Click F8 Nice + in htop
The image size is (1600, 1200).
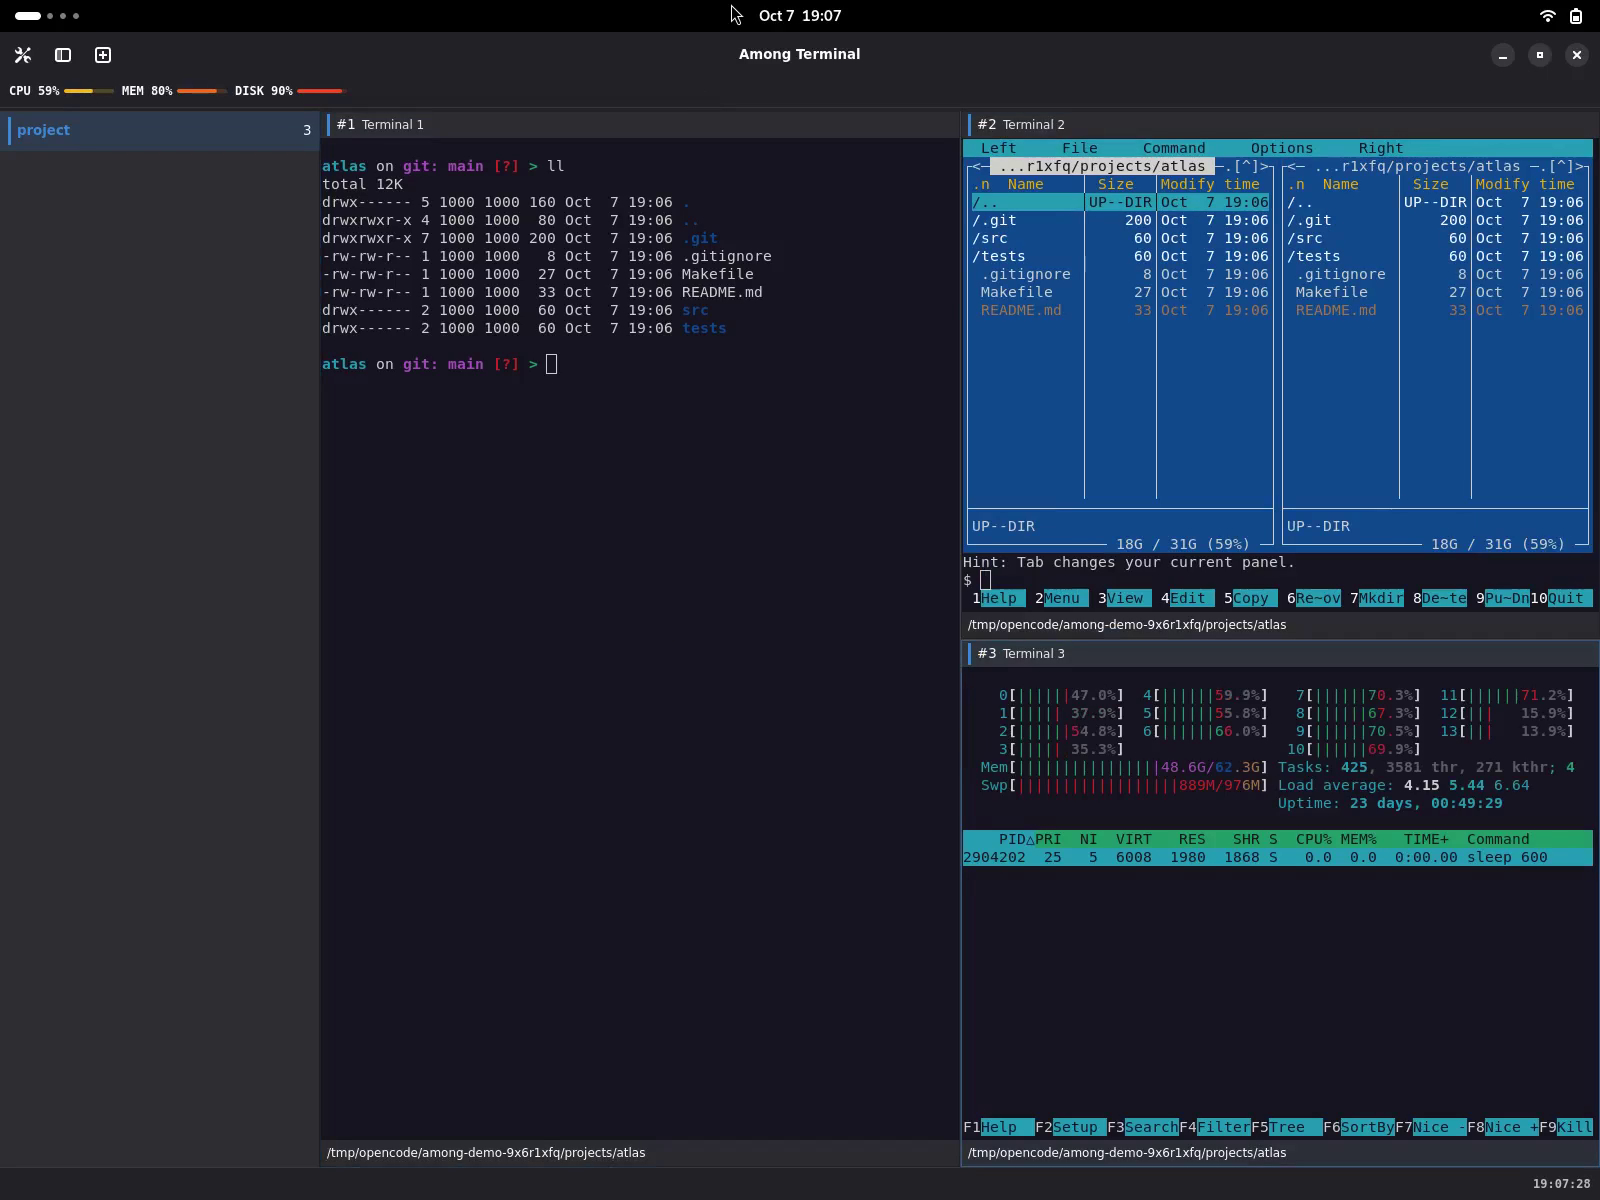coord(1503,1127)
